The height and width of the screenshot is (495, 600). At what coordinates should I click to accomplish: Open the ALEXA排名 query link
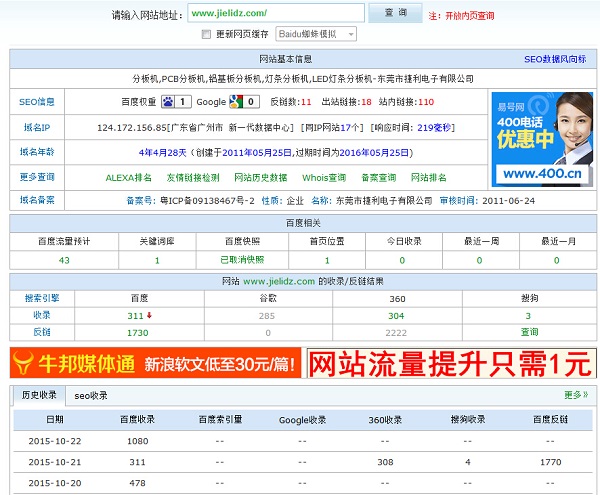(x=129, y=177)
